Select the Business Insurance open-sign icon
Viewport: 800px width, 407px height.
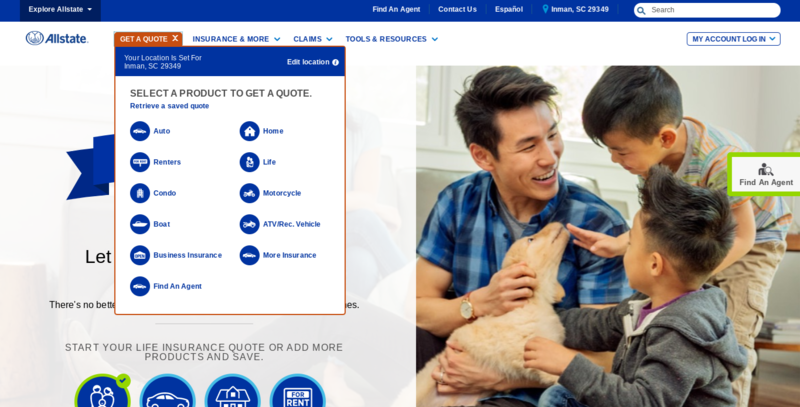pos(140,256)
